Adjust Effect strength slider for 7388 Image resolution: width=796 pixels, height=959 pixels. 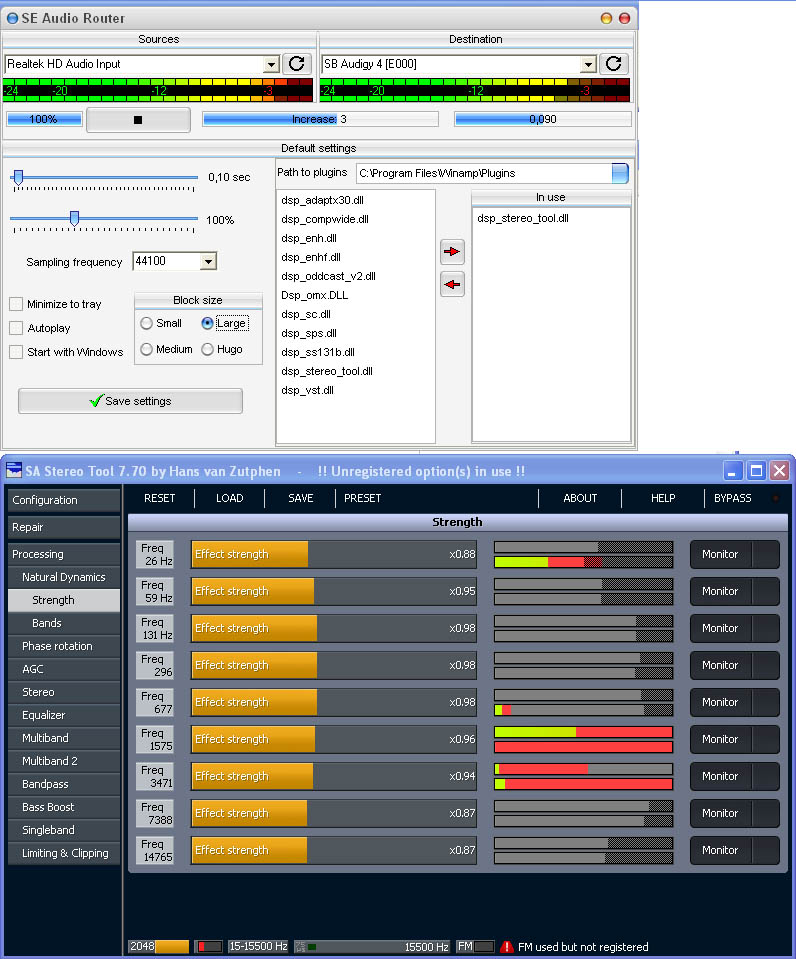(x=333, y=813)
